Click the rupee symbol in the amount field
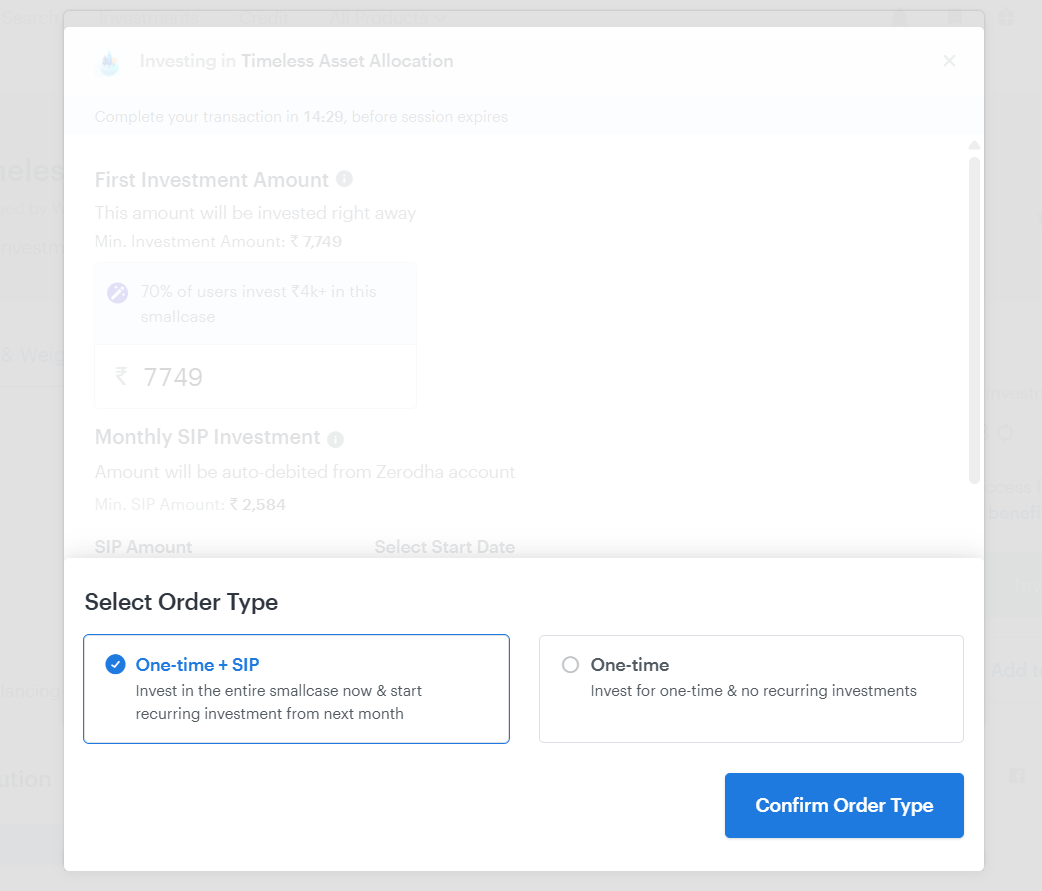Viewport: 1042px width, 891px height. pyautogui.click(x=120, y=376)
